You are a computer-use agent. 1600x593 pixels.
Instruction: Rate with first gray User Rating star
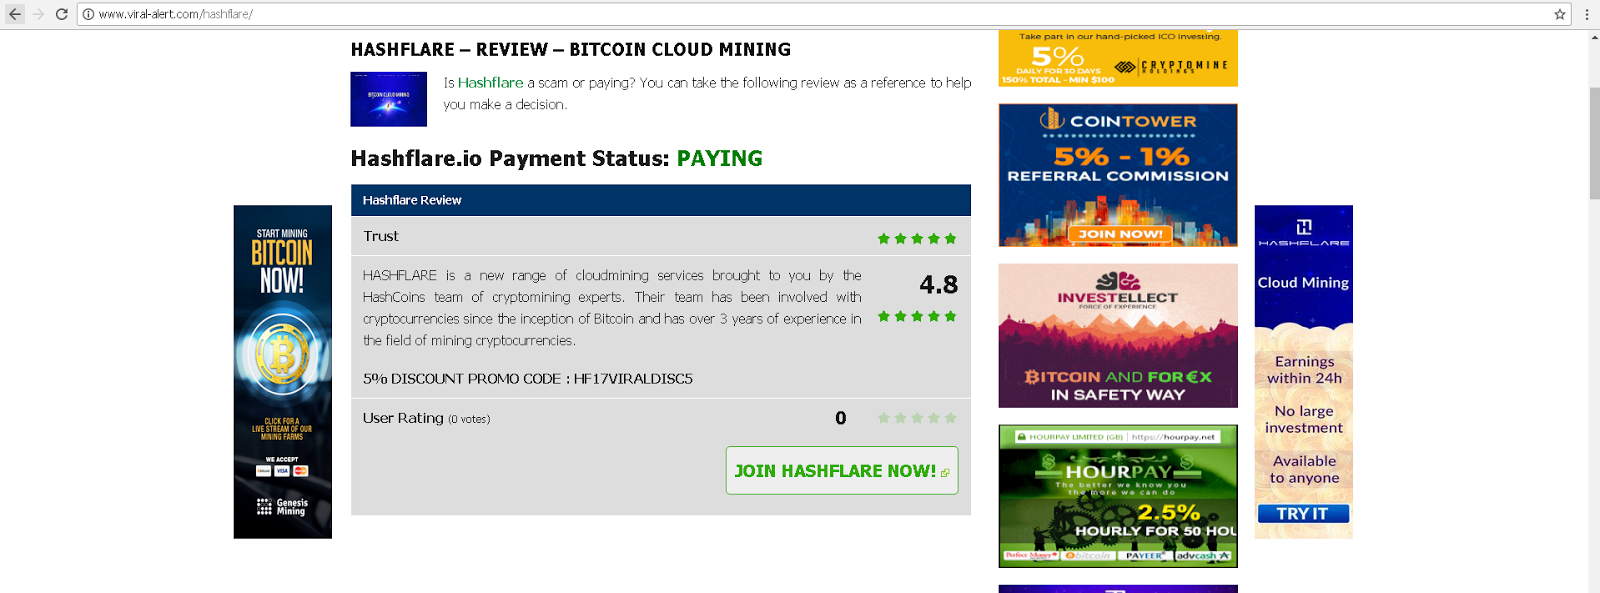click(x=884, y=418)
